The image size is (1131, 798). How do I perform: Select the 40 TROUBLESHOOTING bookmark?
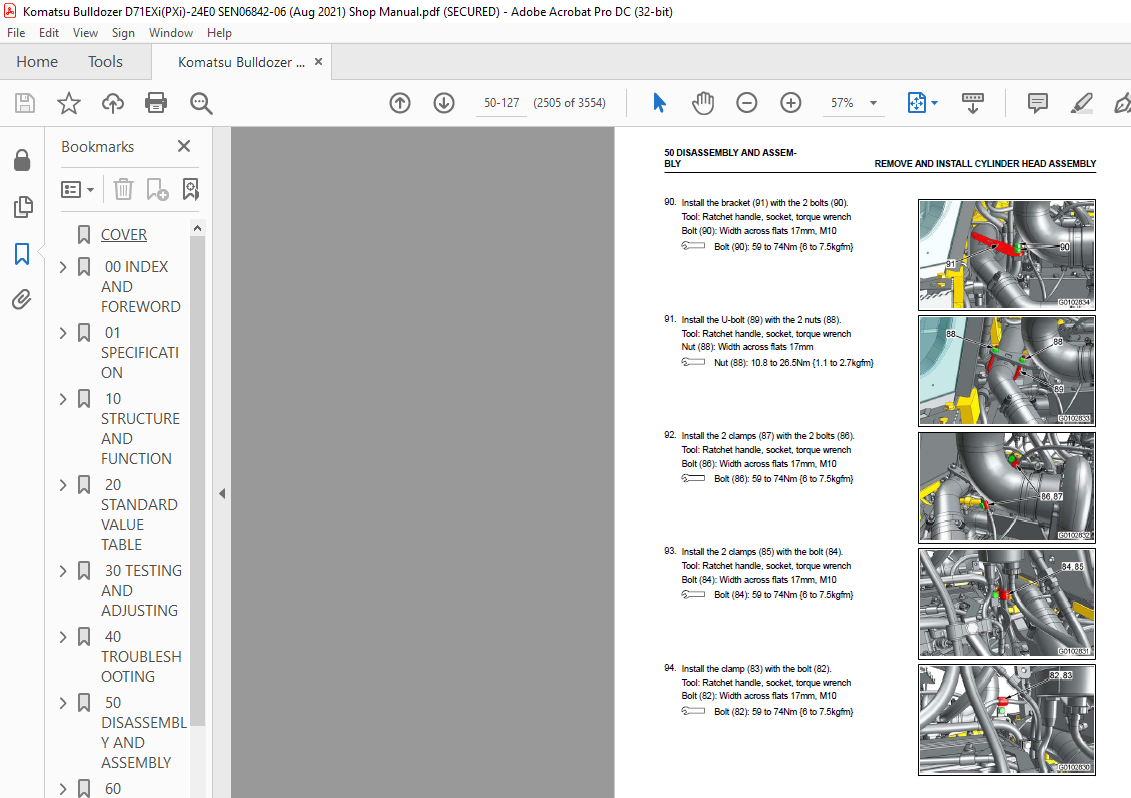pyautogui.click(x=141, y=657)
